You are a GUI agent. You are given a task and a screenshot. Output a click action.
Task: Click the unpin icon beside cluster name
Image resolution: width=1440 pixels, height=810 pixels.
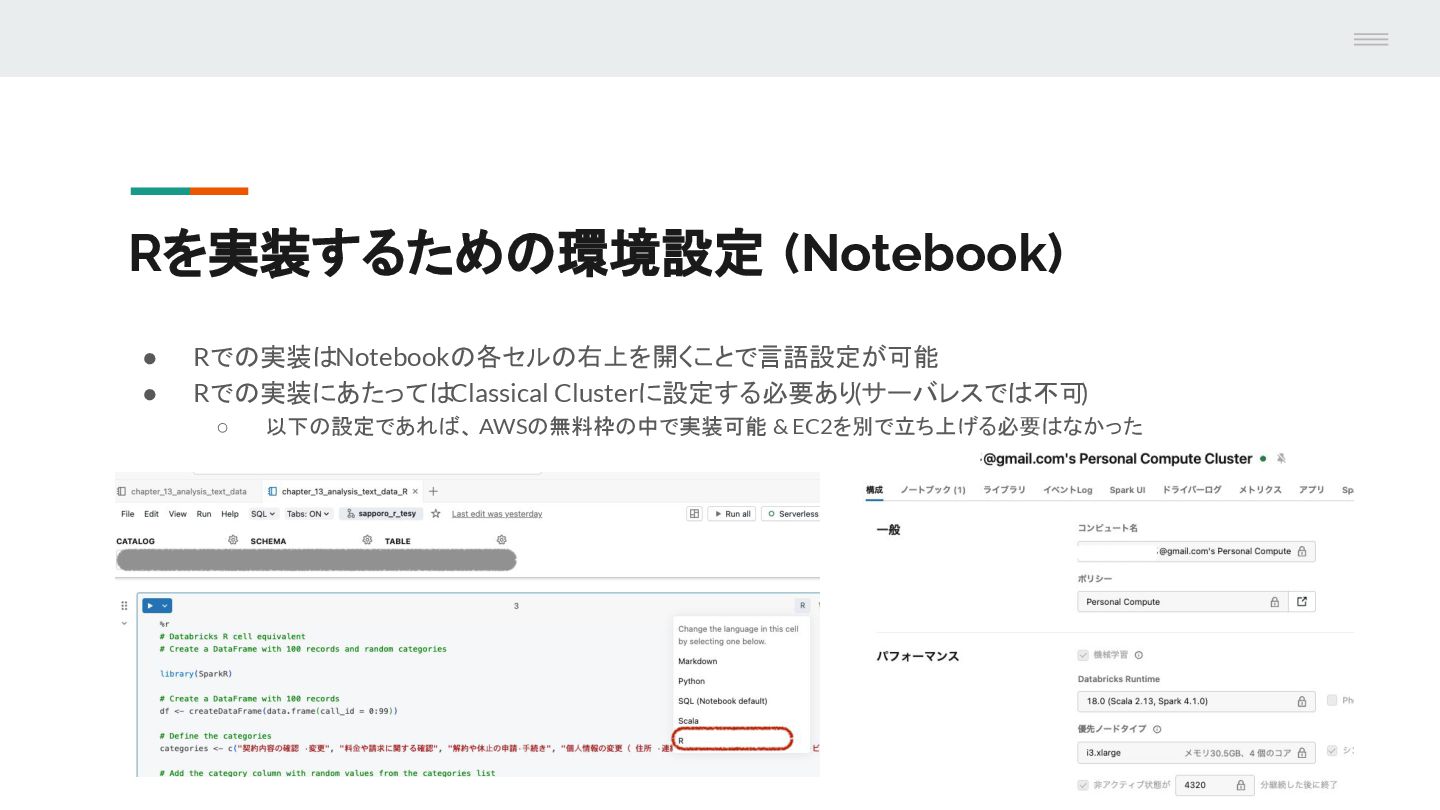point(1281,458)
